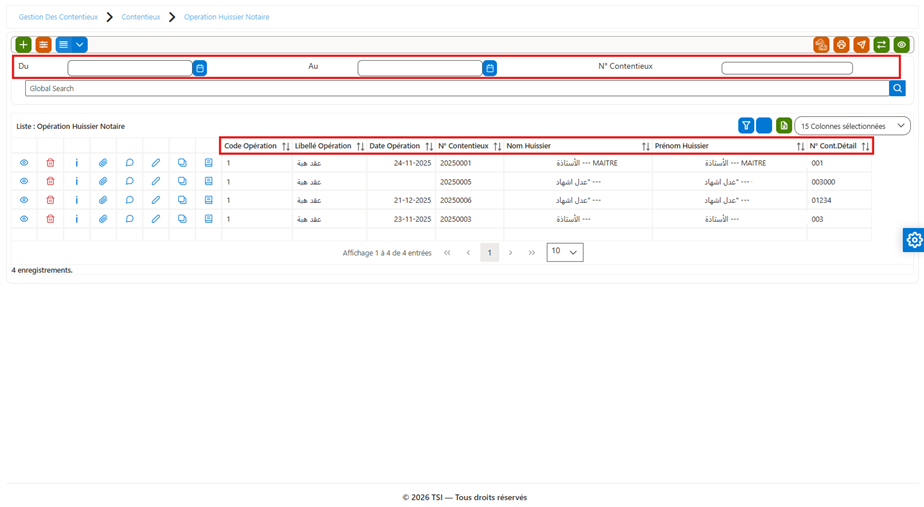The height and width of the screenshot is (507, 924).
Task: Sort by Code Opération column
Action: point(286,146)
